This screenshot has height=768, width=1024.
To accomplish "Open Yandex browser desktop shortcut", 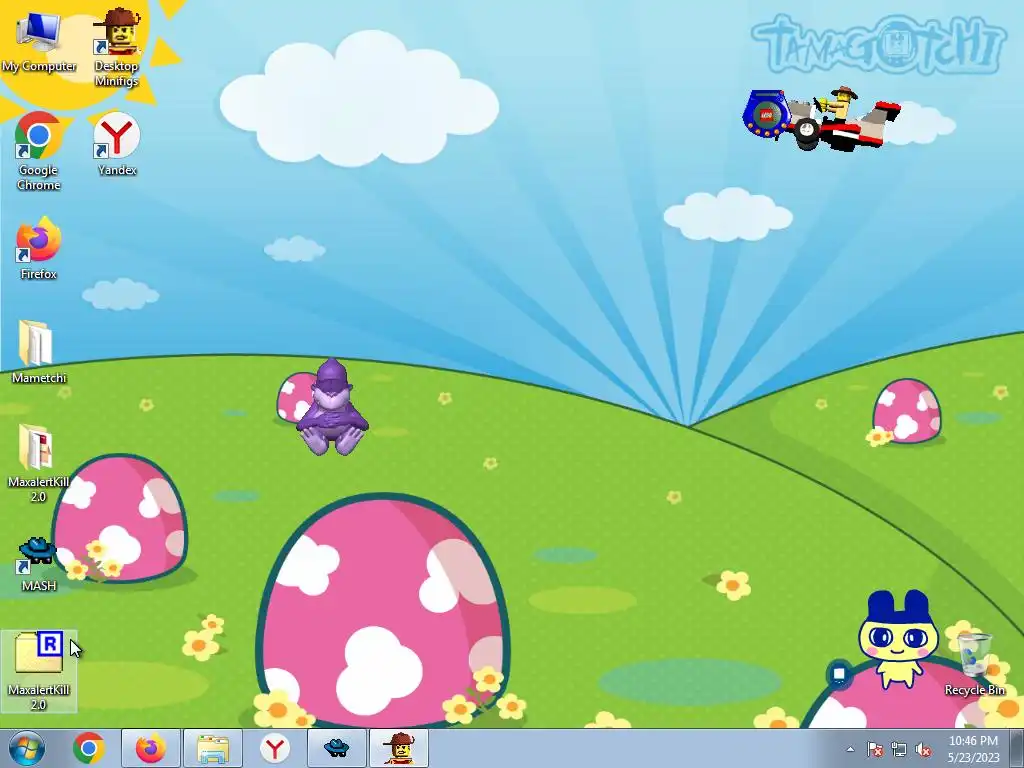I will pos(116,144).
